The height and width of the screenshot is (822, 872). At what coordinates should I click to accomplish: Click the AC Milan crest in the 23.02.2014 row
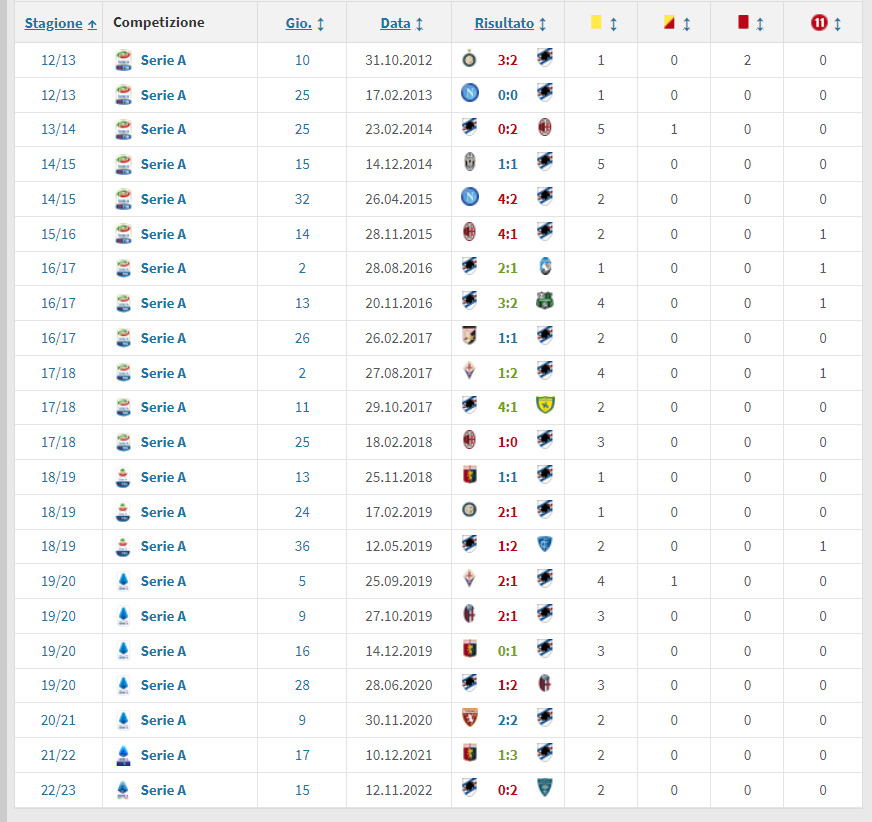click(x=545, y=128)
